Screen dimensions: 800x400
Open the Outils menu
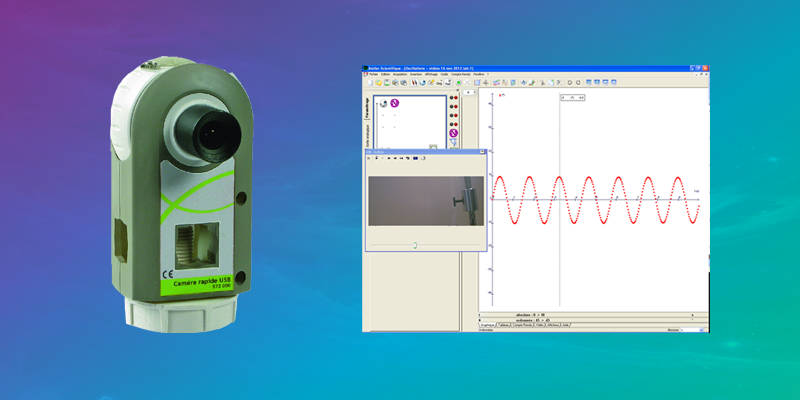click(445, 74)
